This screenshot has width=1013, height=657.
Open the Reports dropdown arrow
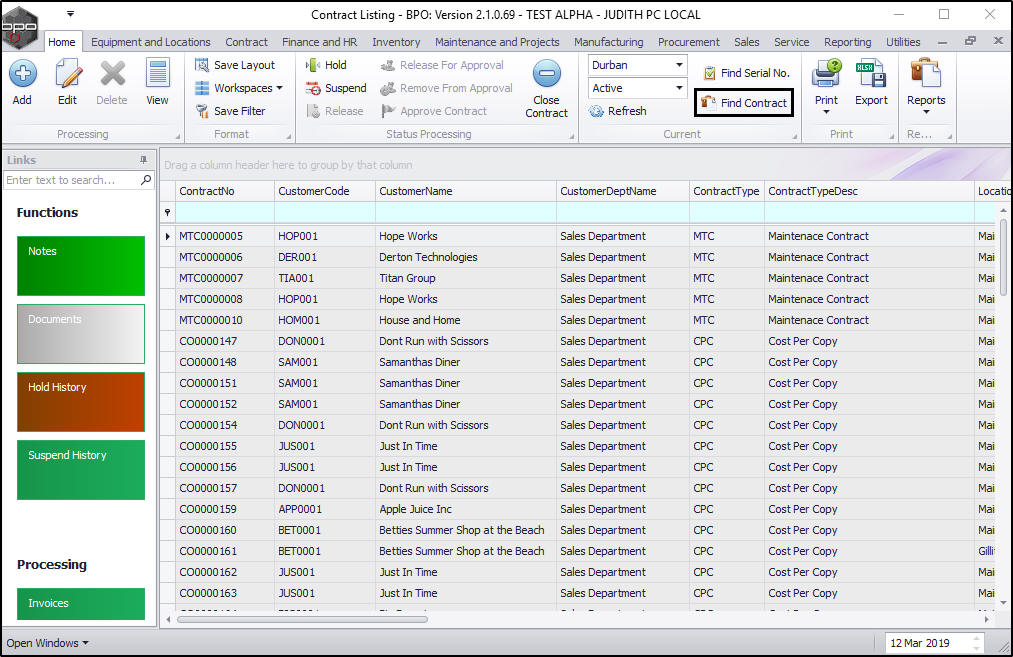[x=925, y=112]
